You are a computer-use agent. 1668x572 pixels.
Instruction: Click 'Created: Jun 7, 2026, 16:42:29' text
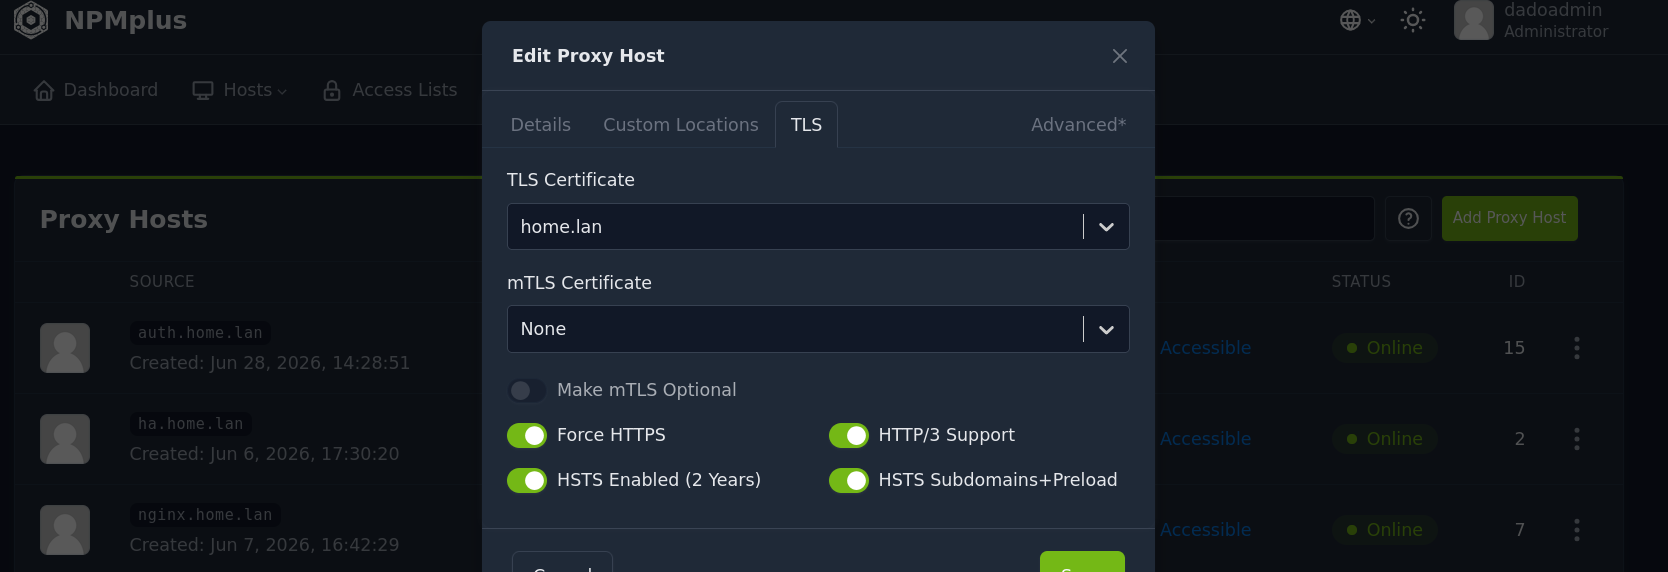click(x=264, y=545)
